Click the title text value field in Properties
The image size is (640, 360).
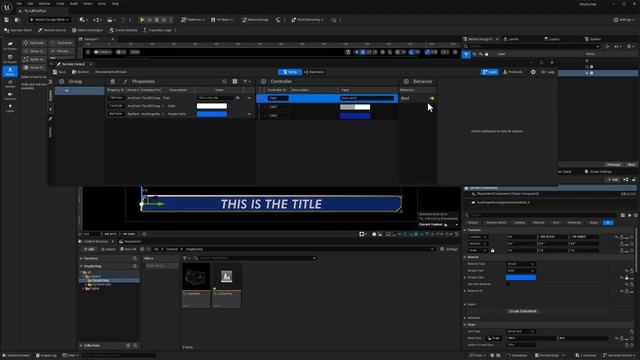(215, 98)
